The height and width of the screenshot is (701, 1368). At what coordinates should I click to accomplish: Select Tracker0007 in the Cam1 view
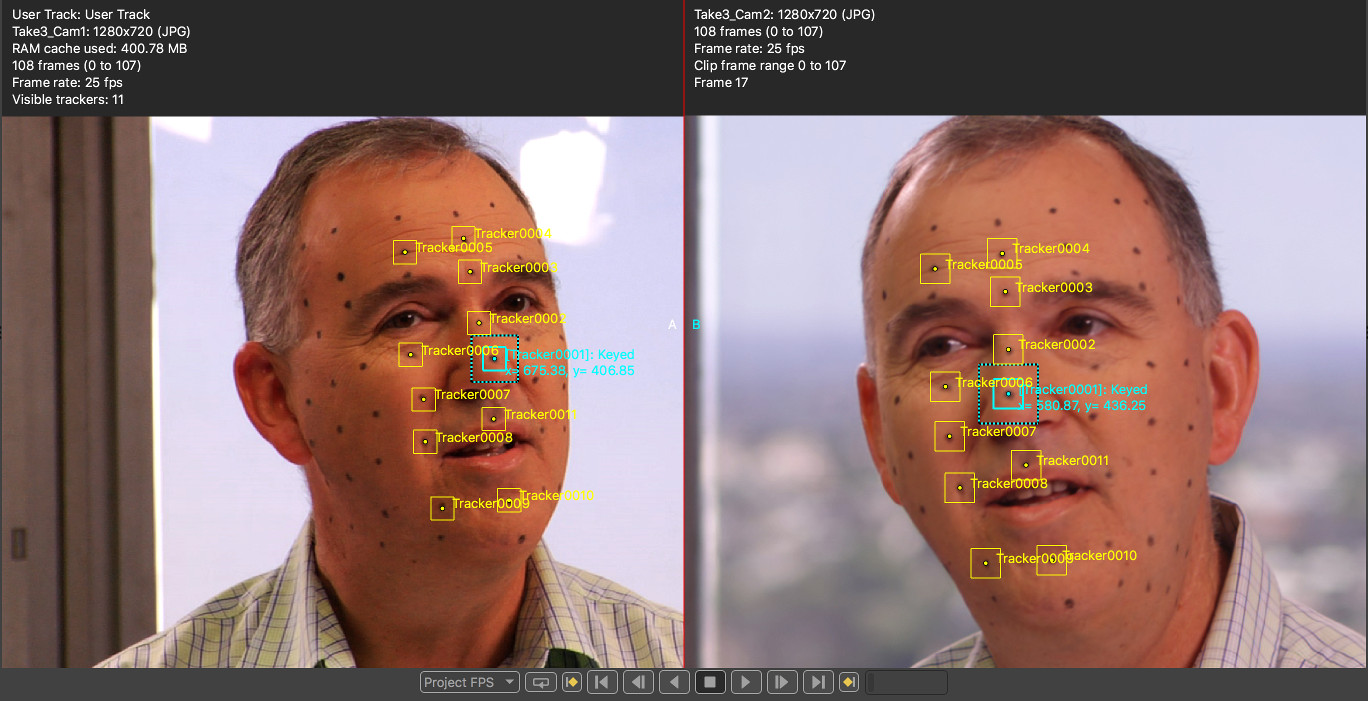click(x=423, y=399)
